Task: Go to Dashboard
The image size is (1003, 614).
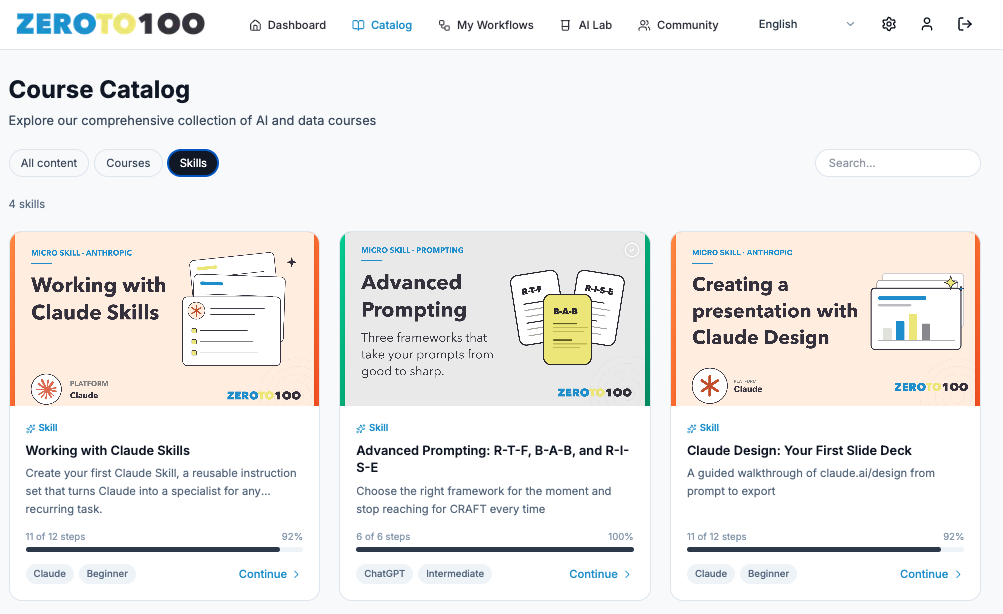Action: pyautogui.click(x=287, y=25)
